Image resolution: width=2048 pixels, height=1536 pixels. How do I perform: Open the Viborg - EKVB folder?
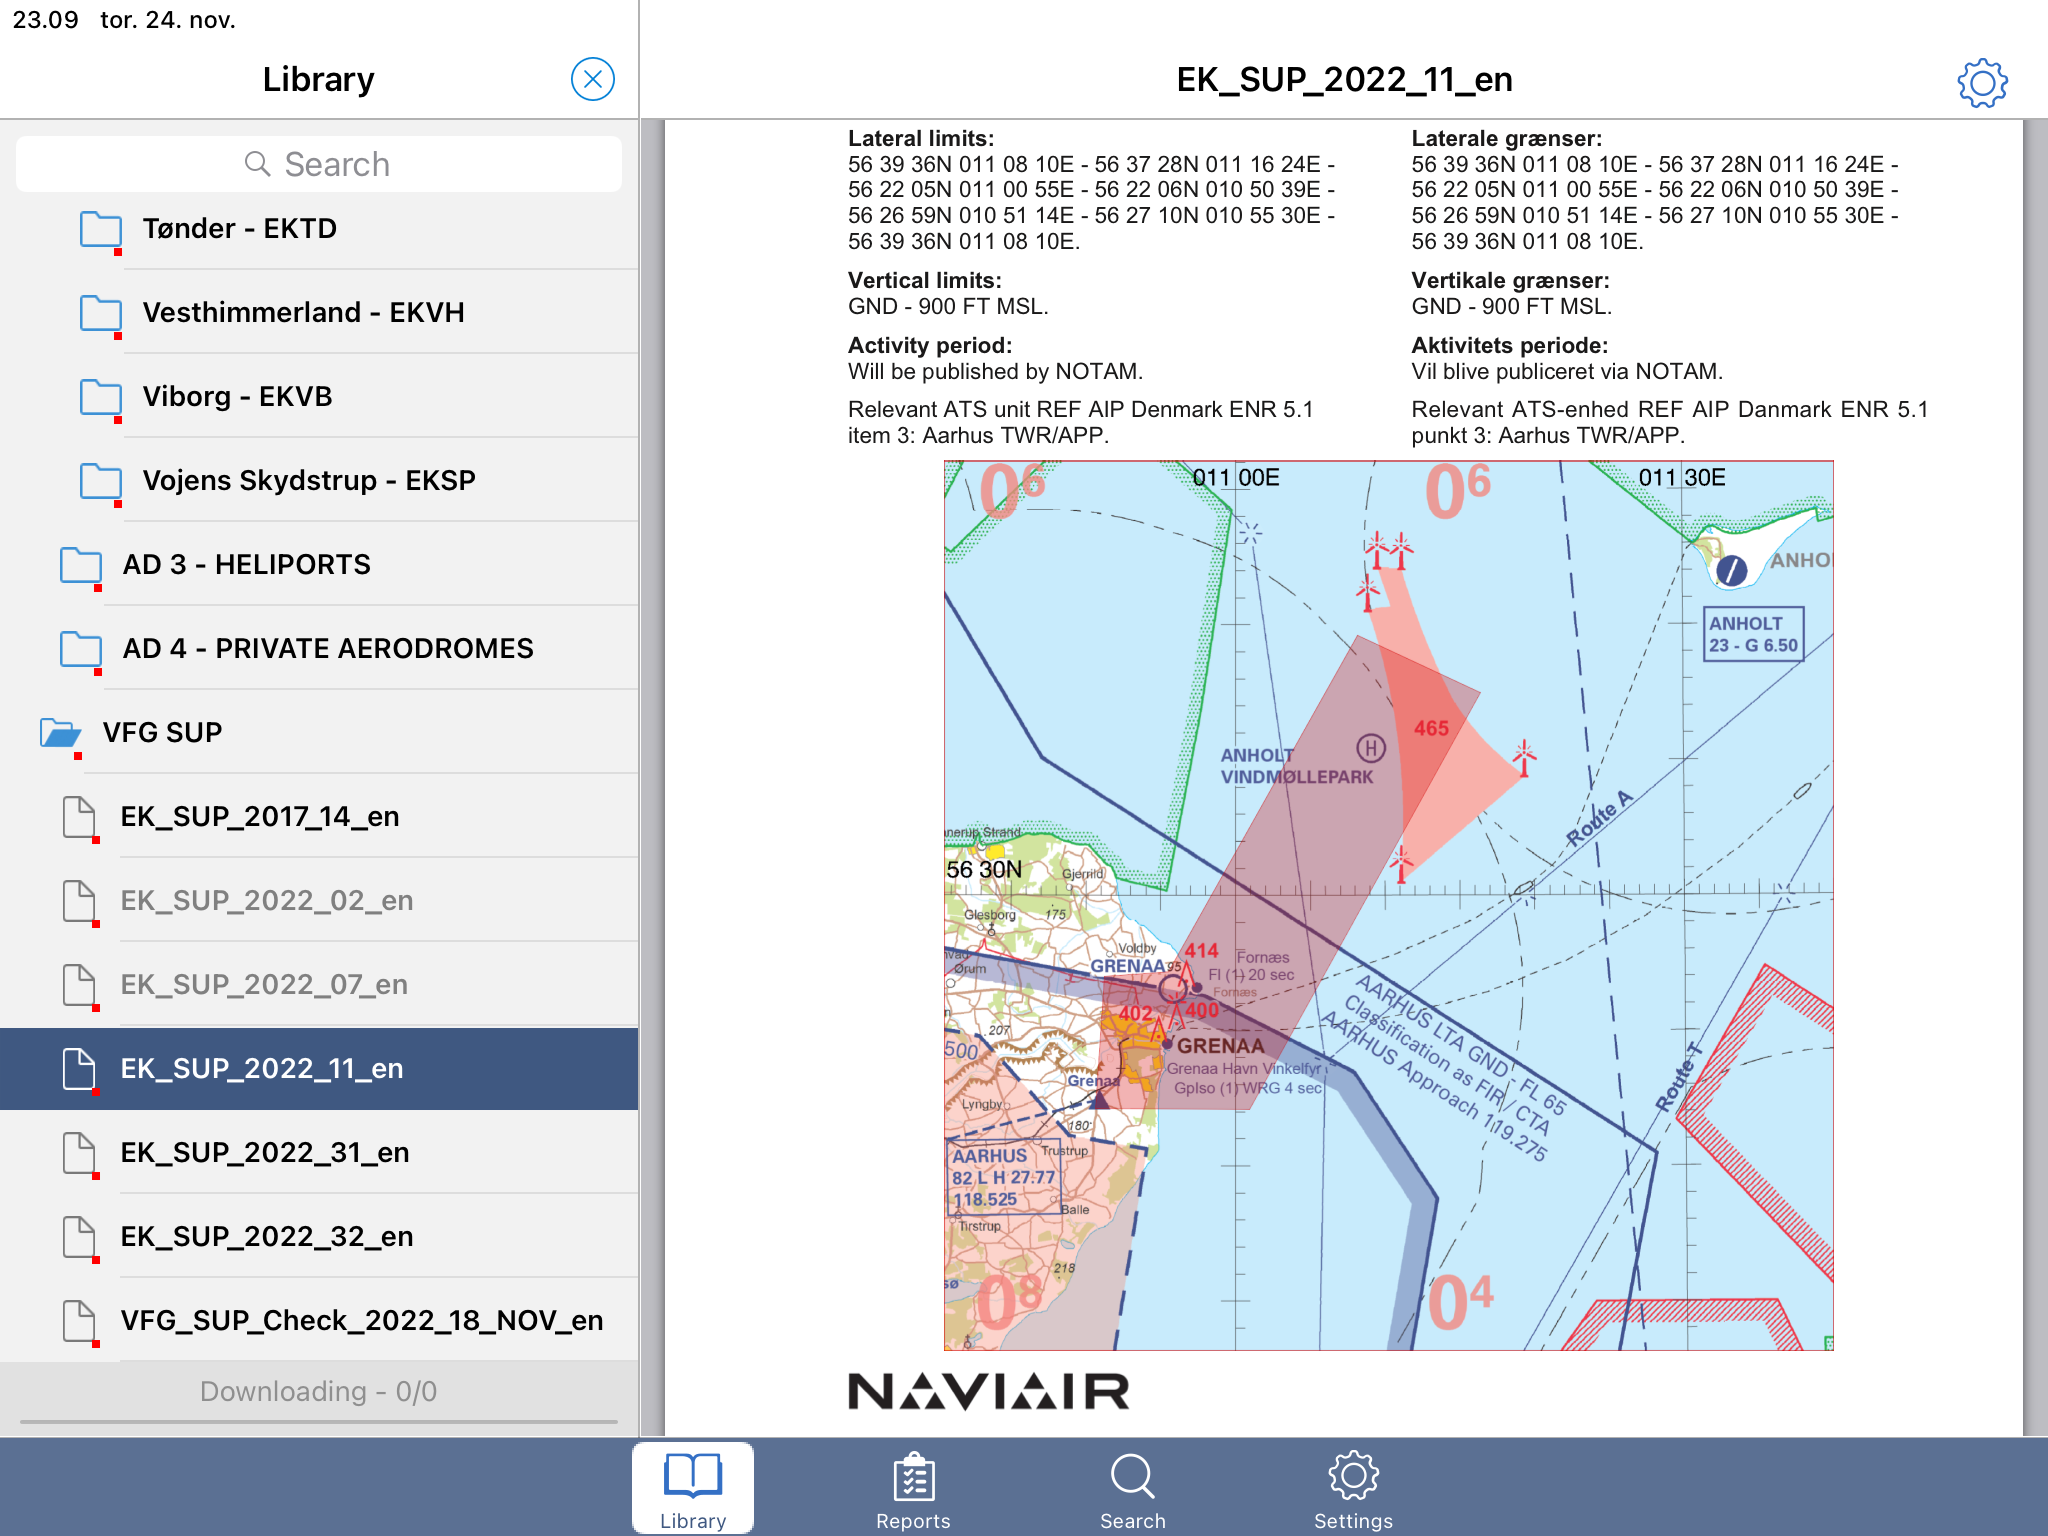319,396
